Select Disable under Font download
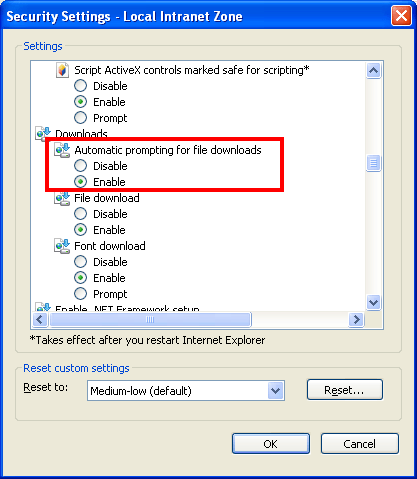 80,262
